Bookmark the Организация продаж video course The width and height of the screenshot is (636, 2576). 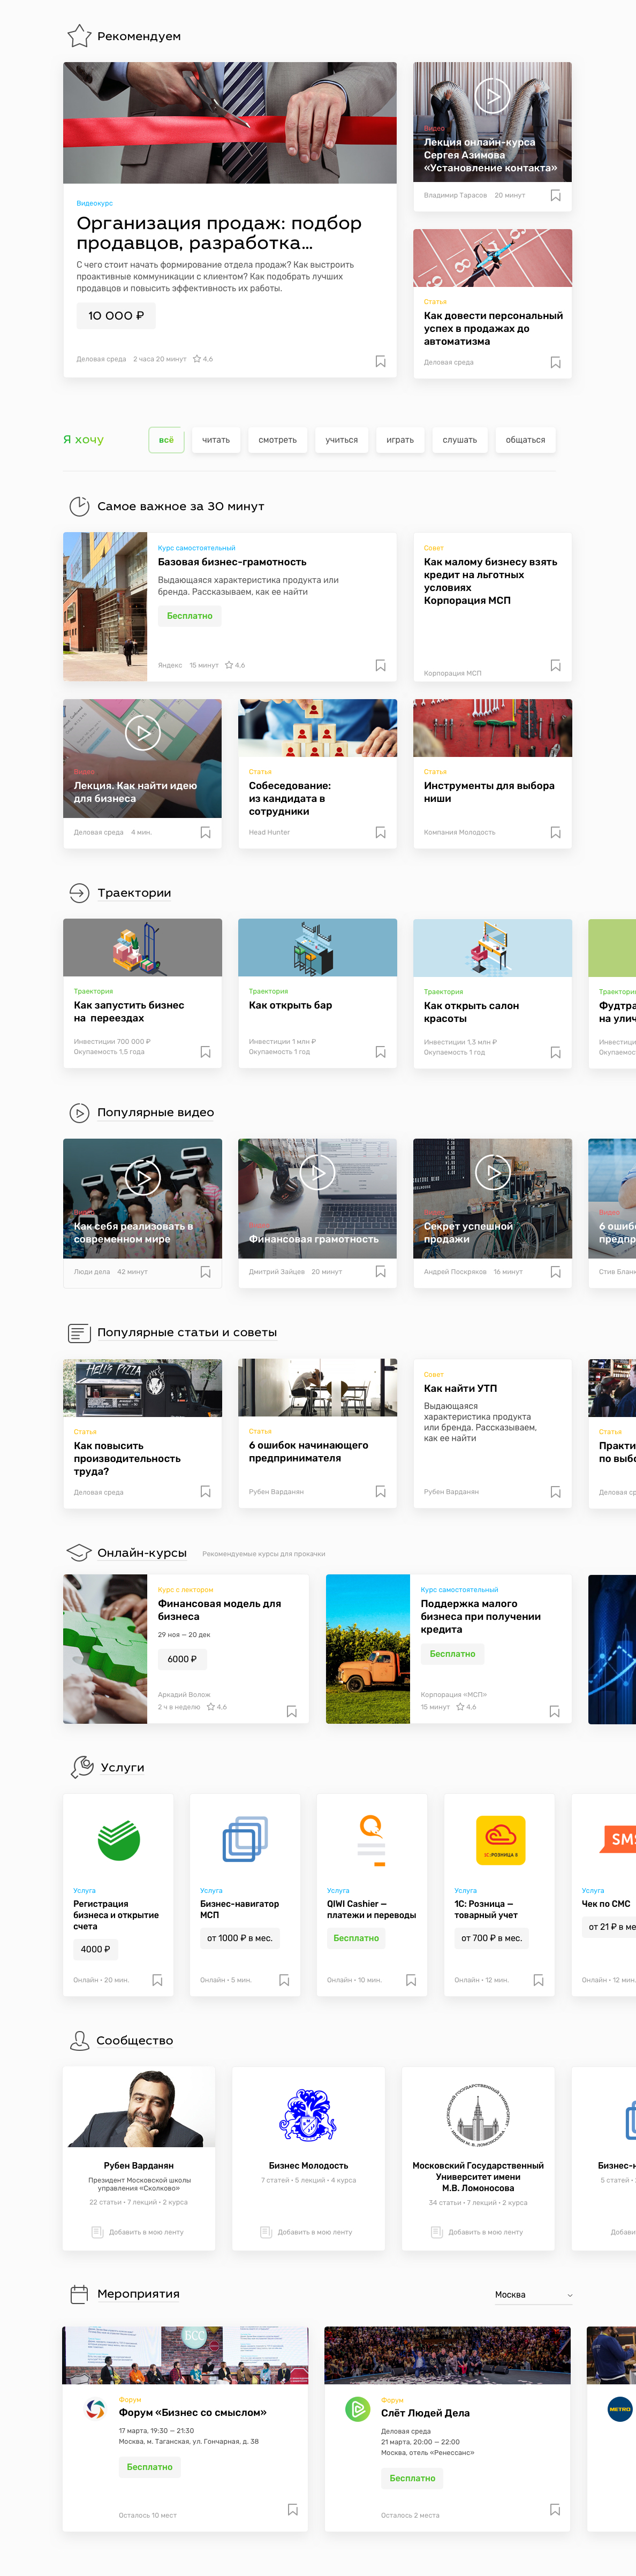coord(380,361)
